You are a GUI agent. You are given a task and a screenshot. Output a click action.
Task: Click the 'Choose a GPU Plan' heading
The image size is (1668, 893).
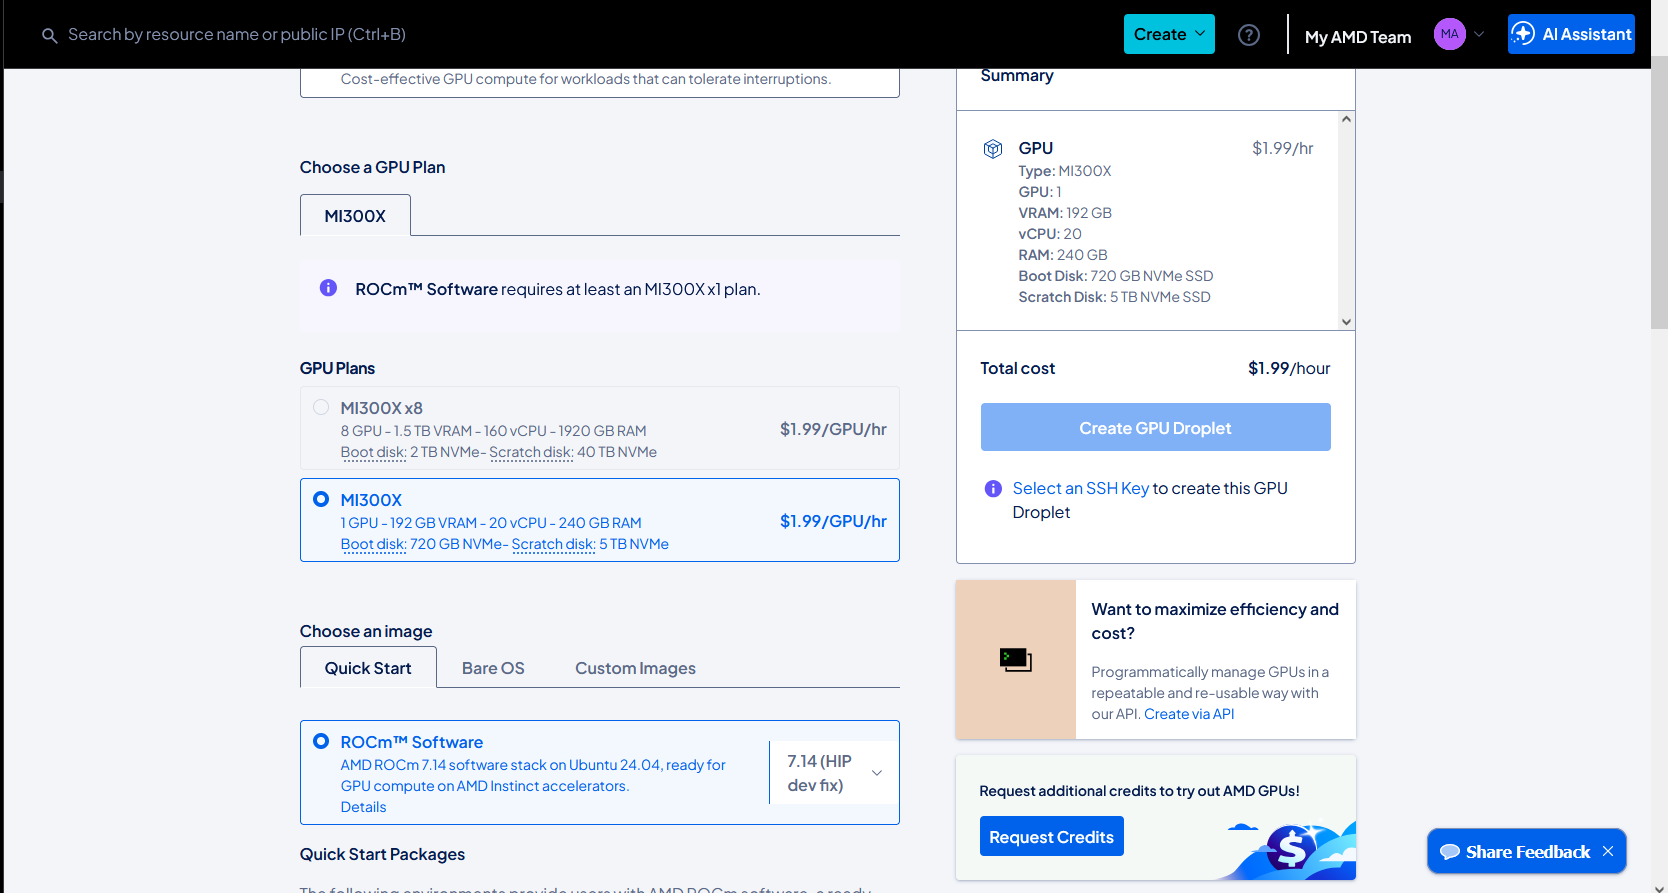[x=372, y=167]
